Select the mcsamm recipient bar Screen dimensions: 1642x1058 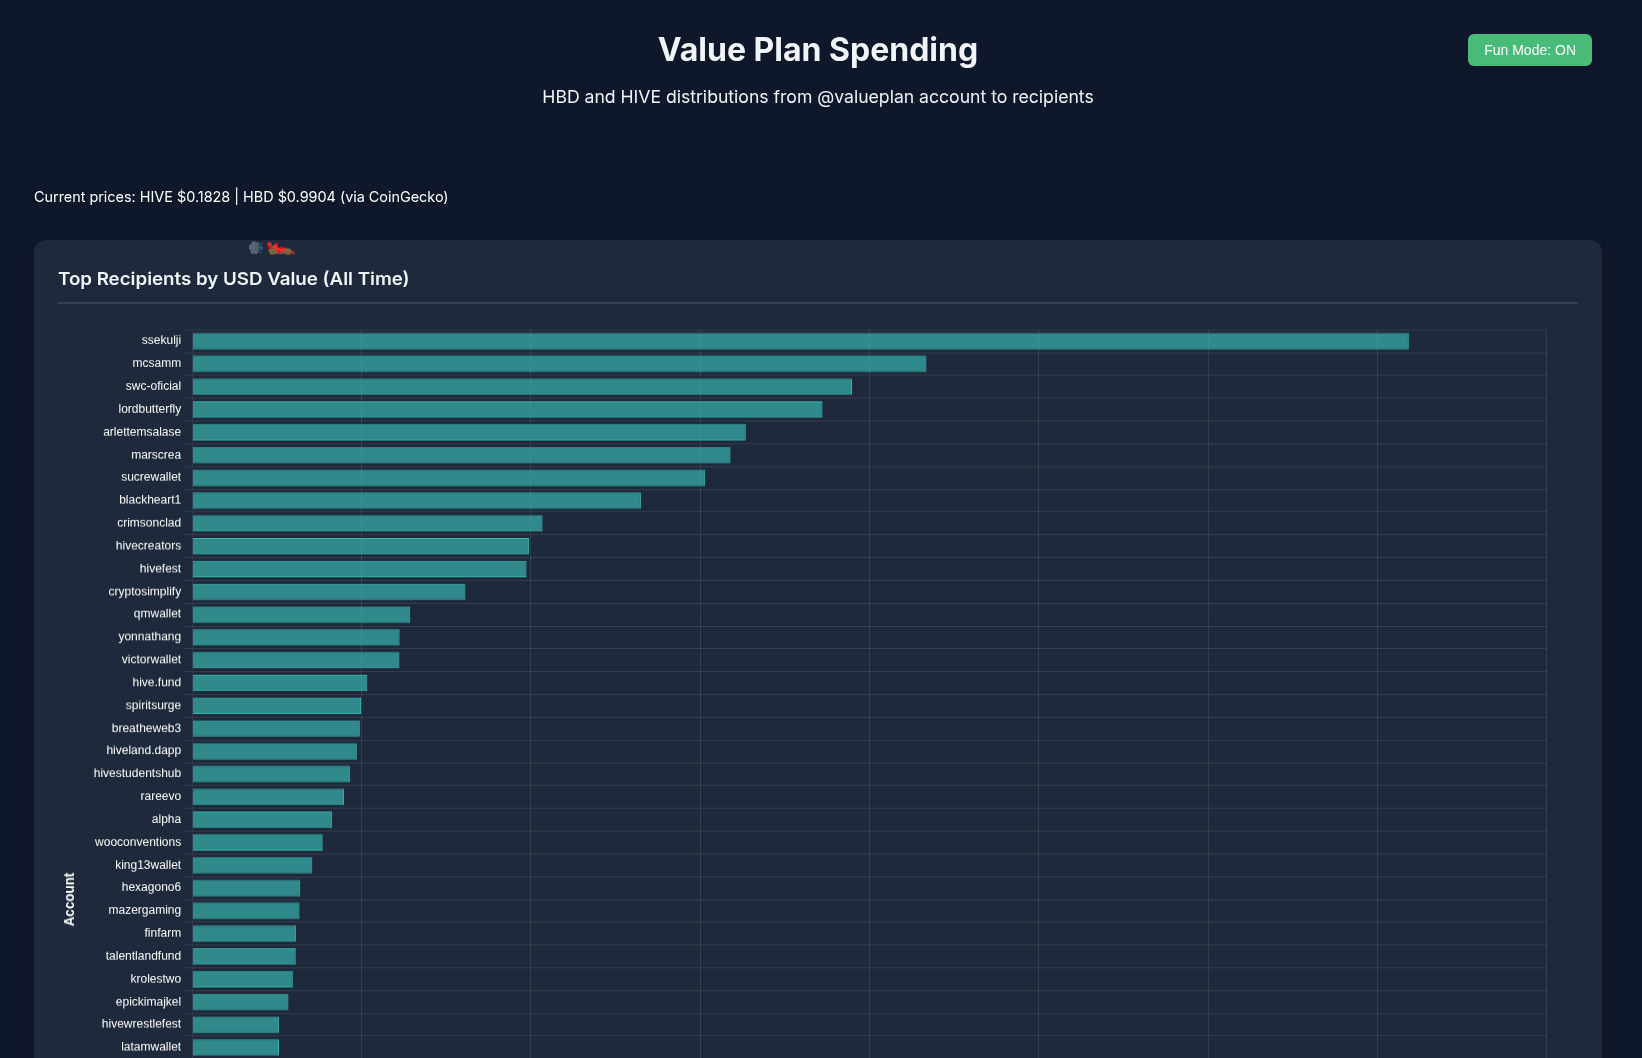(x=559, y=364)
